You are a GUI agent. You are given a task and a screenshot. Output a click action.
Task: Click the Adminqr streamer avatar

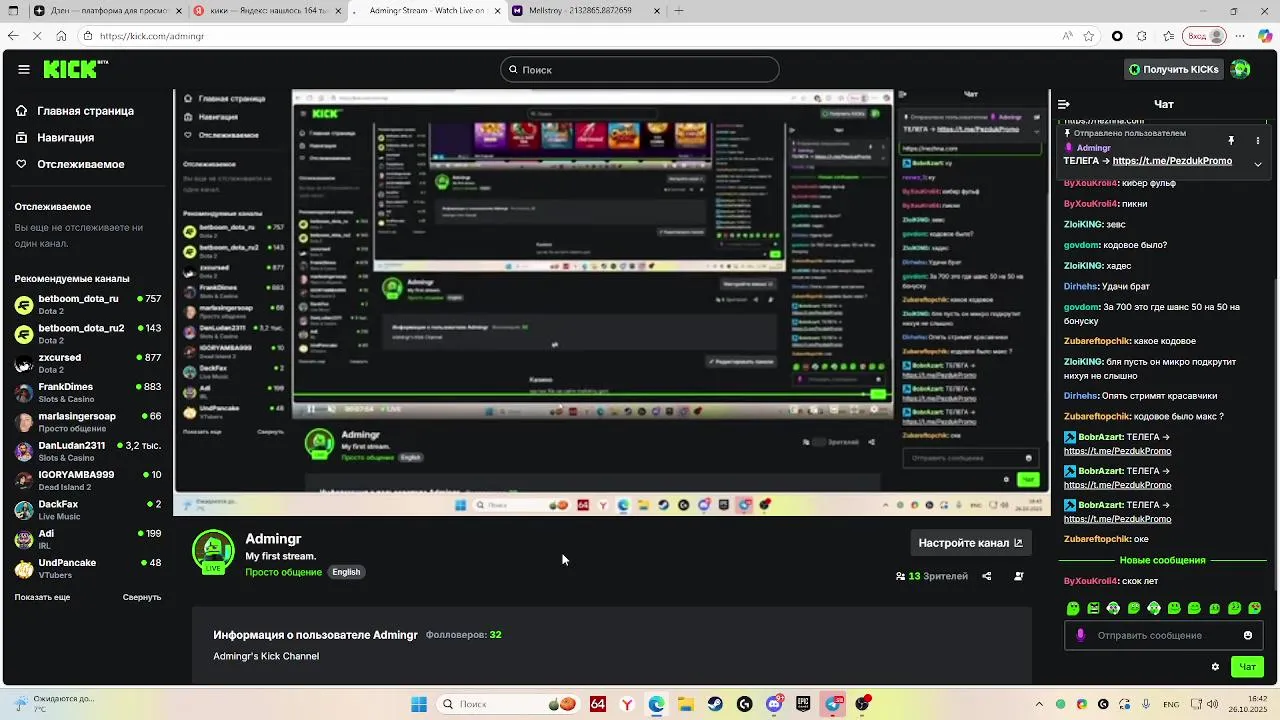(x=213, y=551)
